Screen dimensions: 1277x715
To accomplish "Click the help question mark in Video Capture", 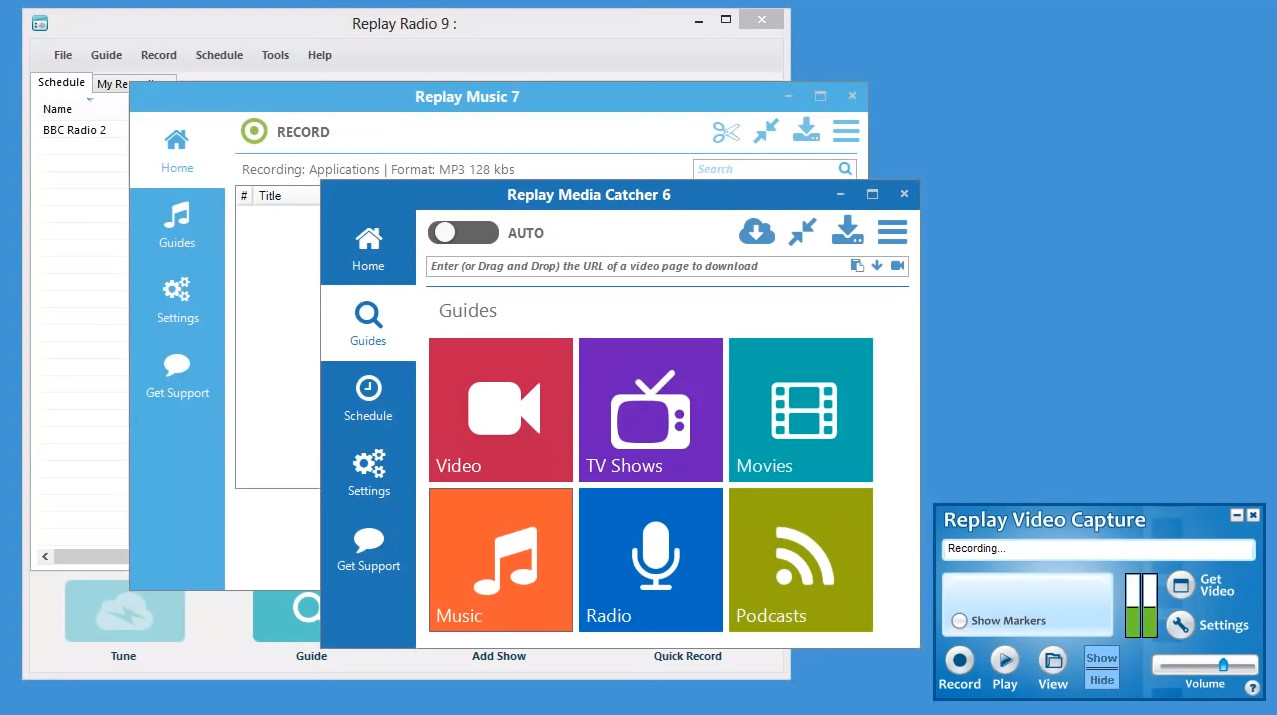I will click(1252, 688).
